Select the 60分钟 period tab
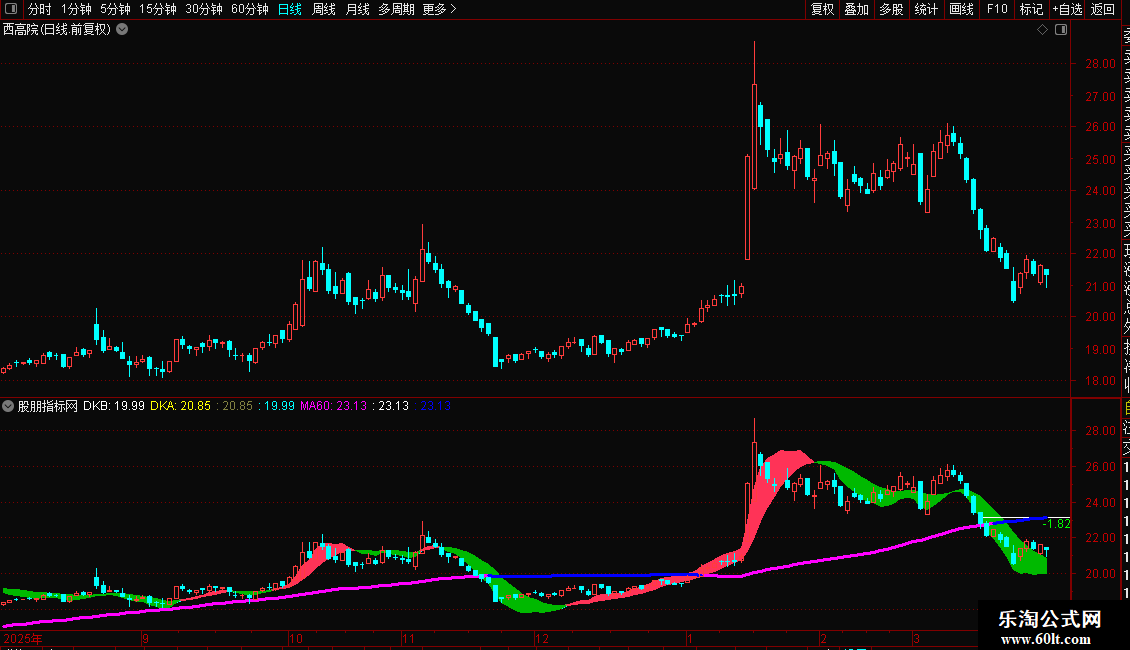Image resolution: width=1130 pixels, height=650 pixels. [250, 9]
